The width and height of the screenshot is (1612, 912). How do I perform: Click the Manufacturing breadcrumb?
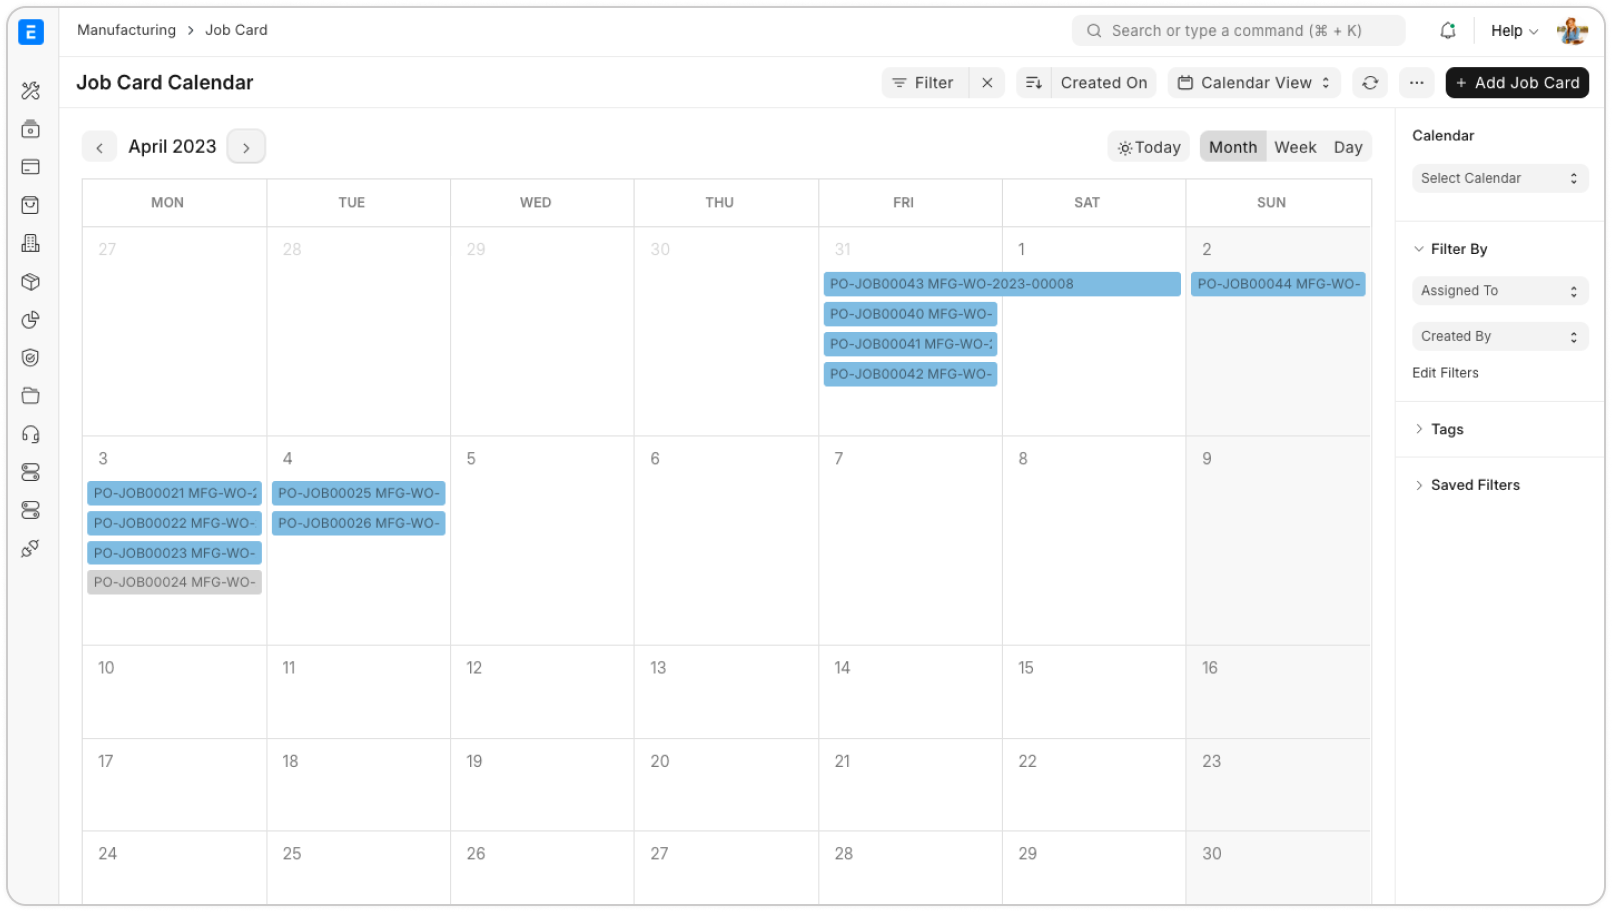(x=126, y=30)
